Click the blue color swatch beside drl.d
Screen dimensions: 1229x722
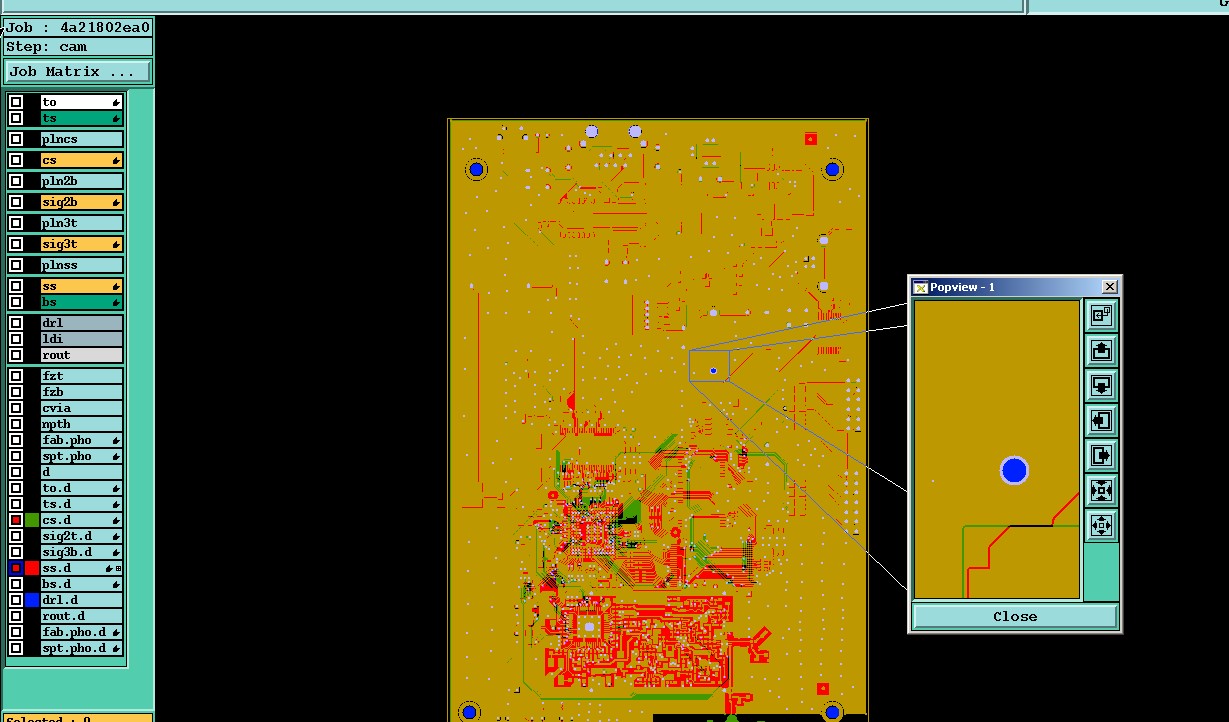tap(32, 600)
